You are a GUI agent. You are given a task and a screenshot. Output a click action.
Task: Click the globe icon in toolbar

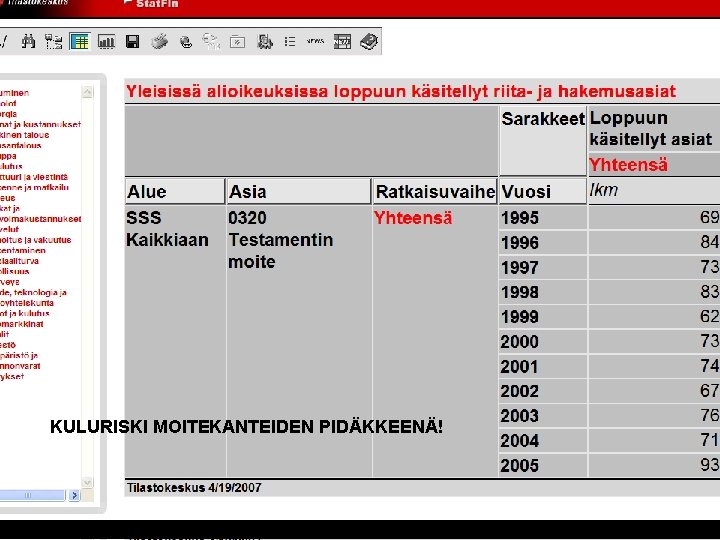pyautogui.click(x=186, y=42)
